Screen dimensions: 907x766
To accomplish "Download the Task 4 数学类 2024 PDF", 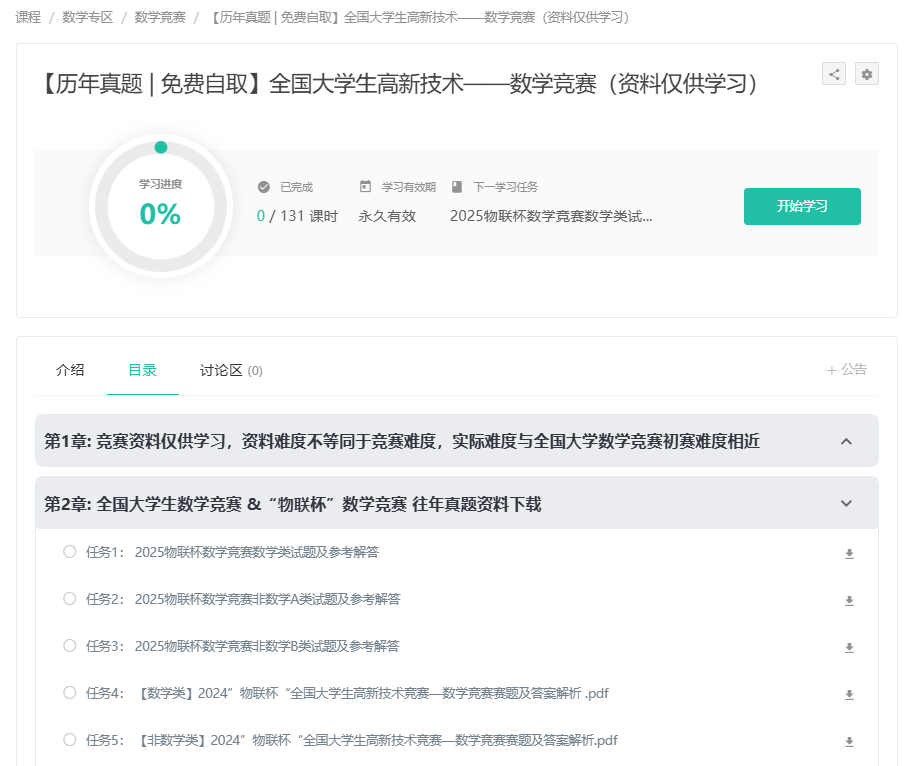I will [x=849, y=695].
